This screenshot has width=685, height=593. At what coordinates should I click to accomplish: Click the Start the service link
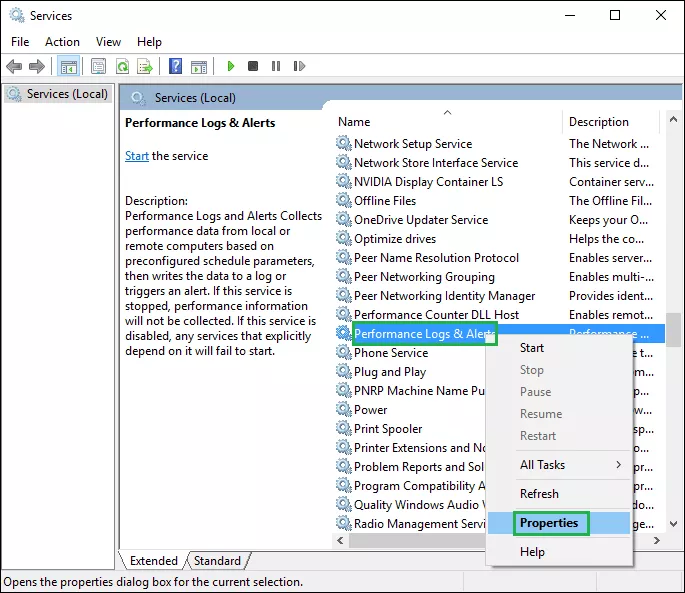point(137,156)
